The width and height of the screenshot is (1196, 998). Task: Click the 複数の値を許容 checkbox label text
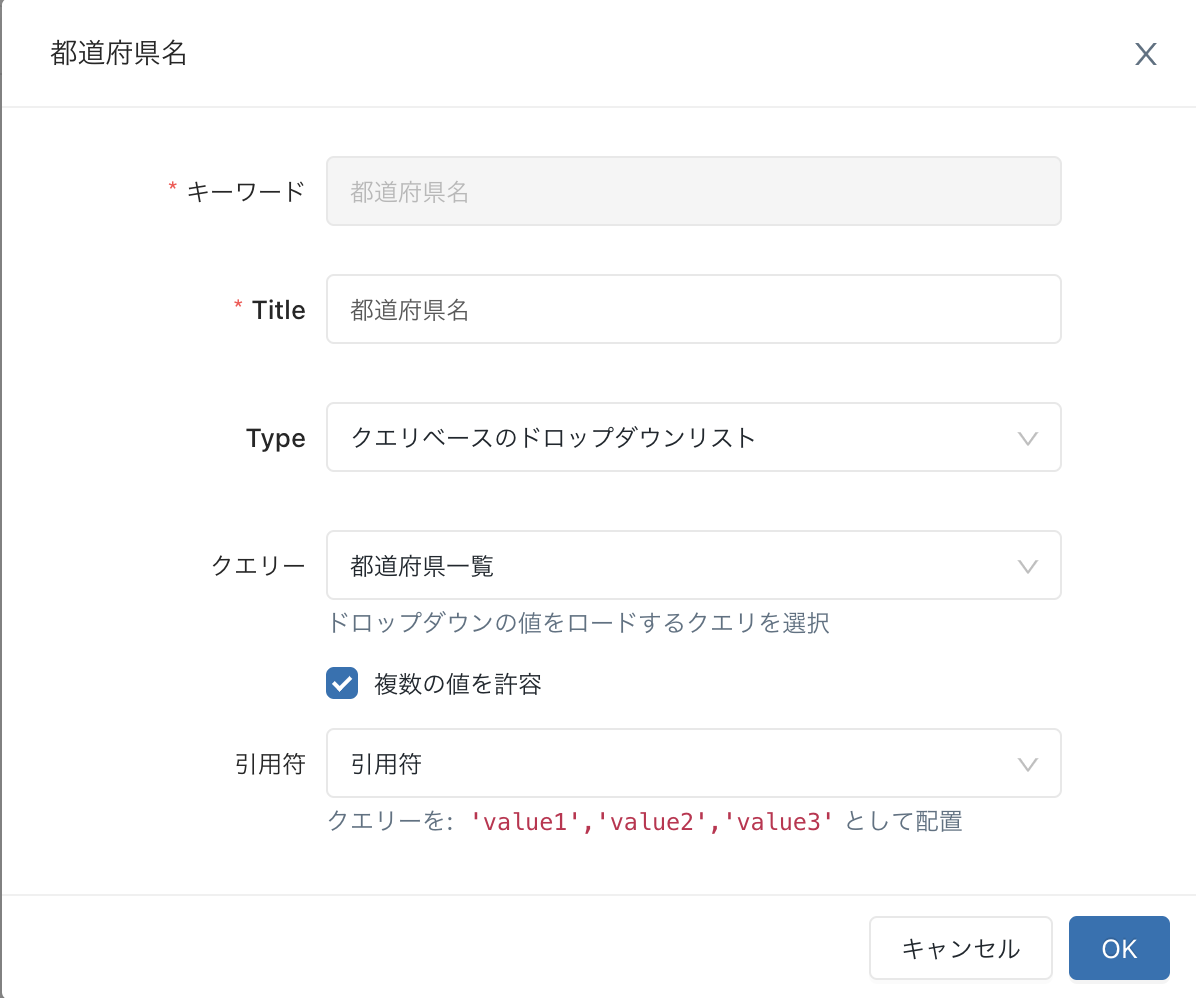click(x=458, y=685)
